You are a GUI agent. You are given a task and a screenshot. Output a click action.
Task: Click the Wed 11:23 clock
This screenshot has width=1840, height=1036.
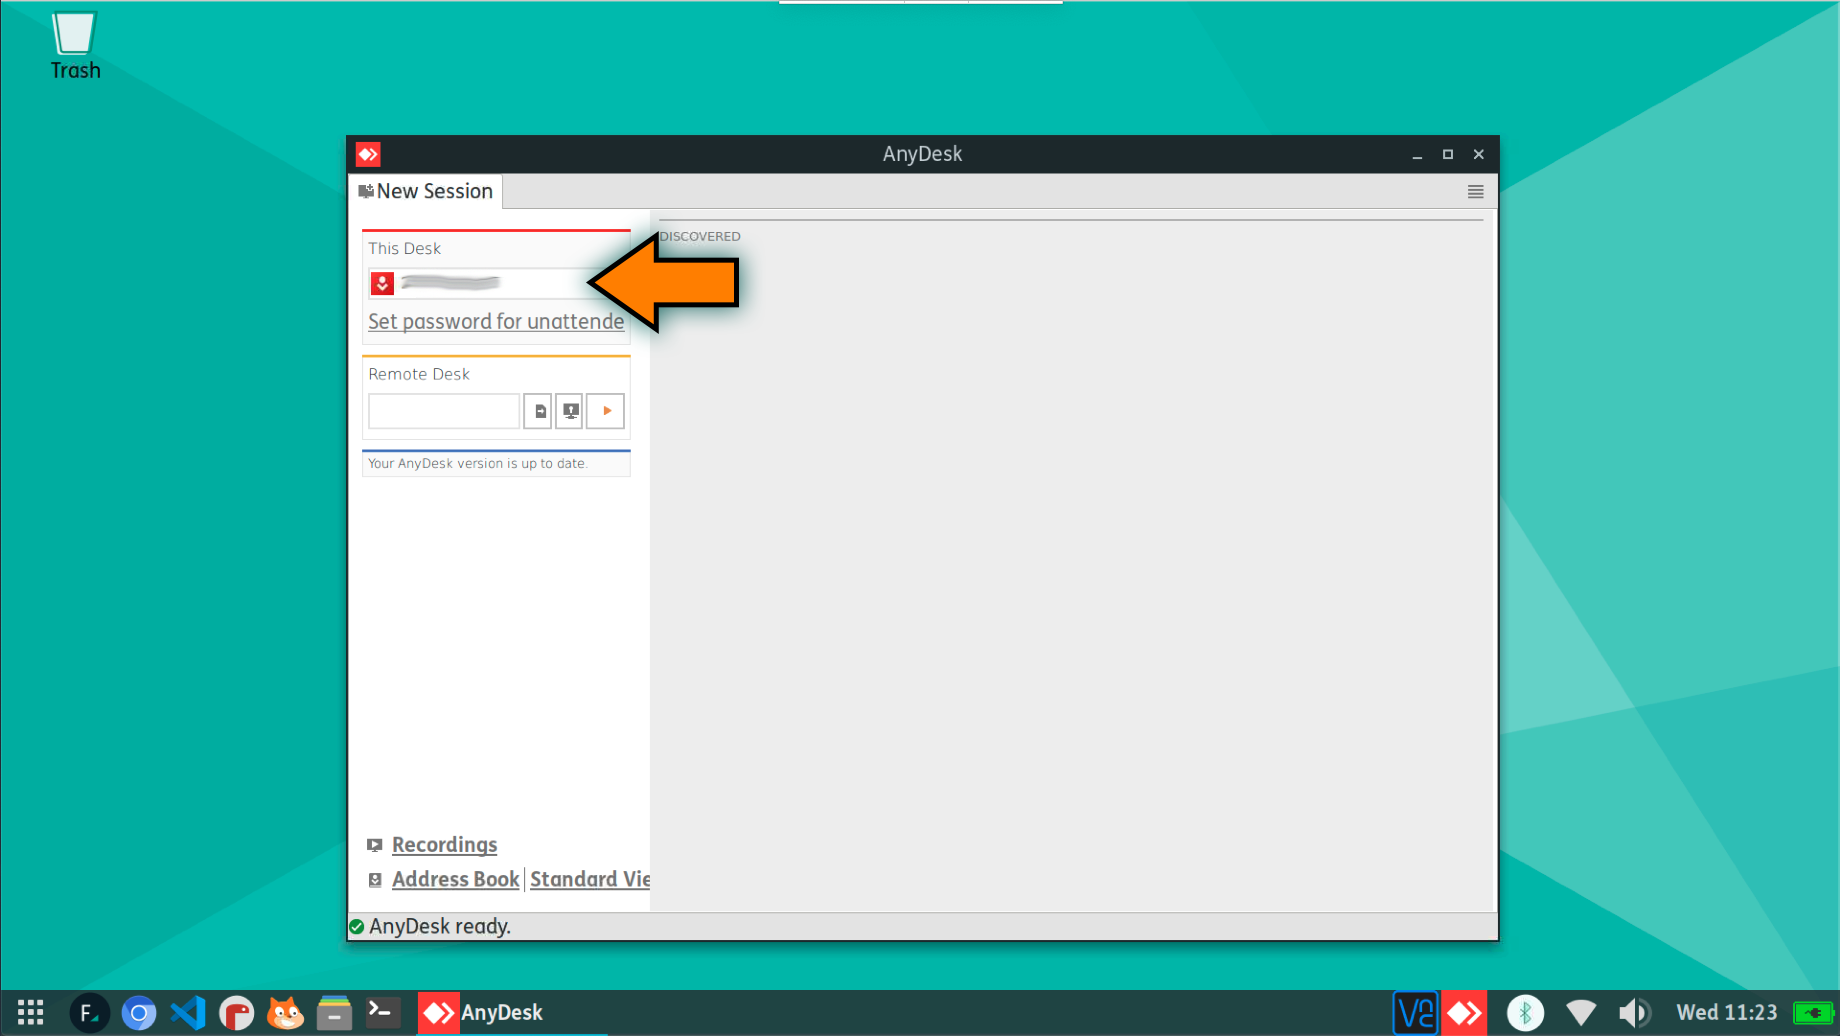1727,1013
